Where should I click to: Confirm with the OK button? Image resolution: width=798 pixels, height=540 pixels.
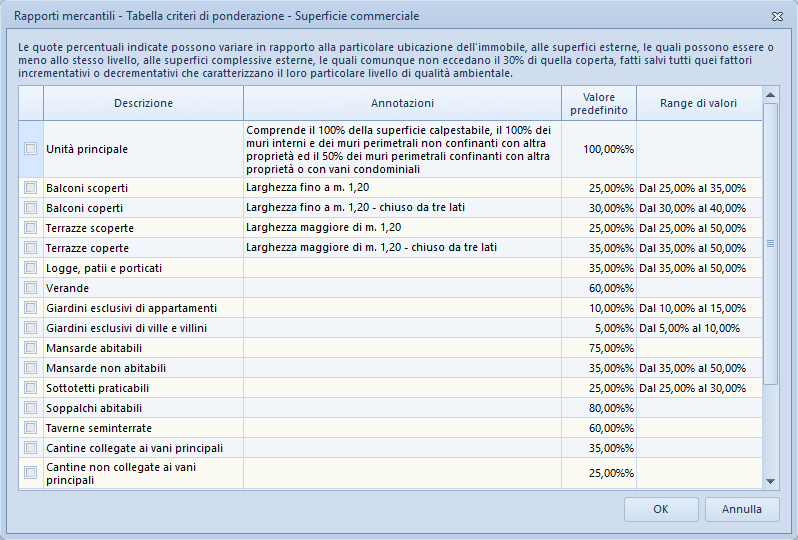(x=661, y=509)
